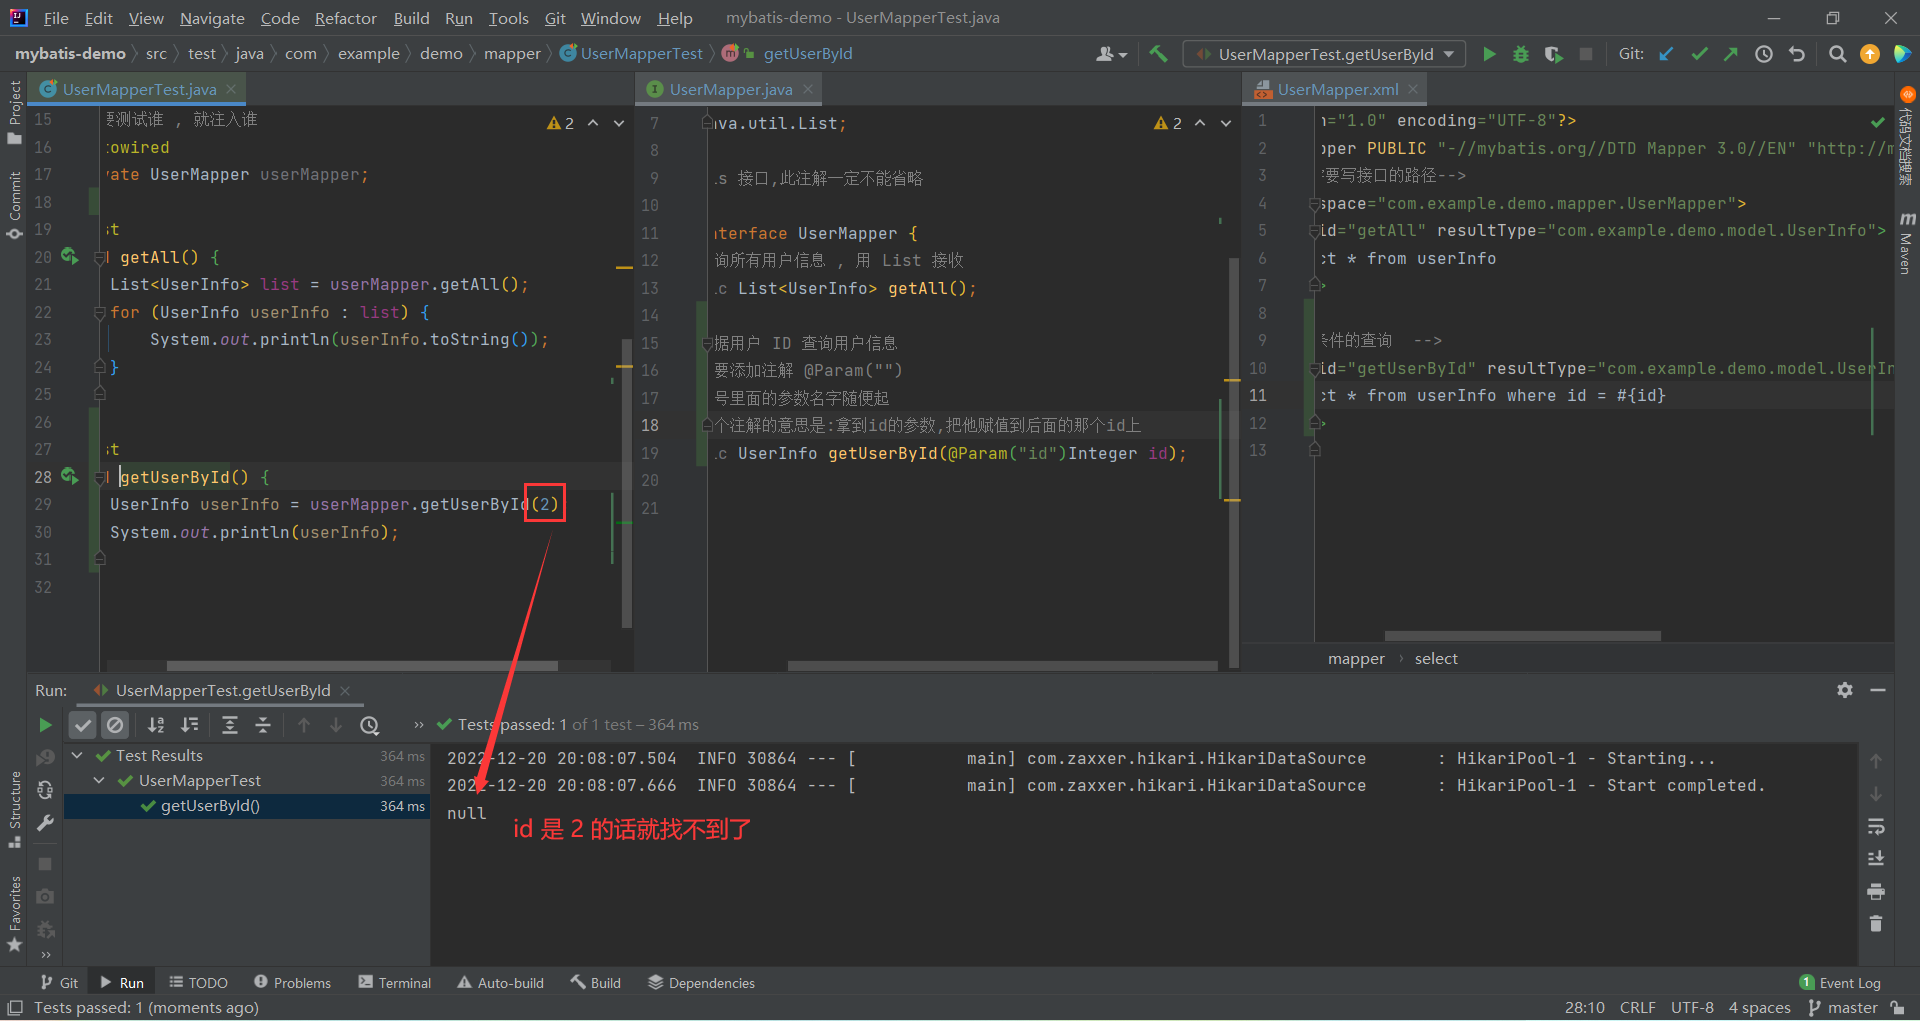
Task: Open the Problems tool window
Action: (x=293, y=983)
